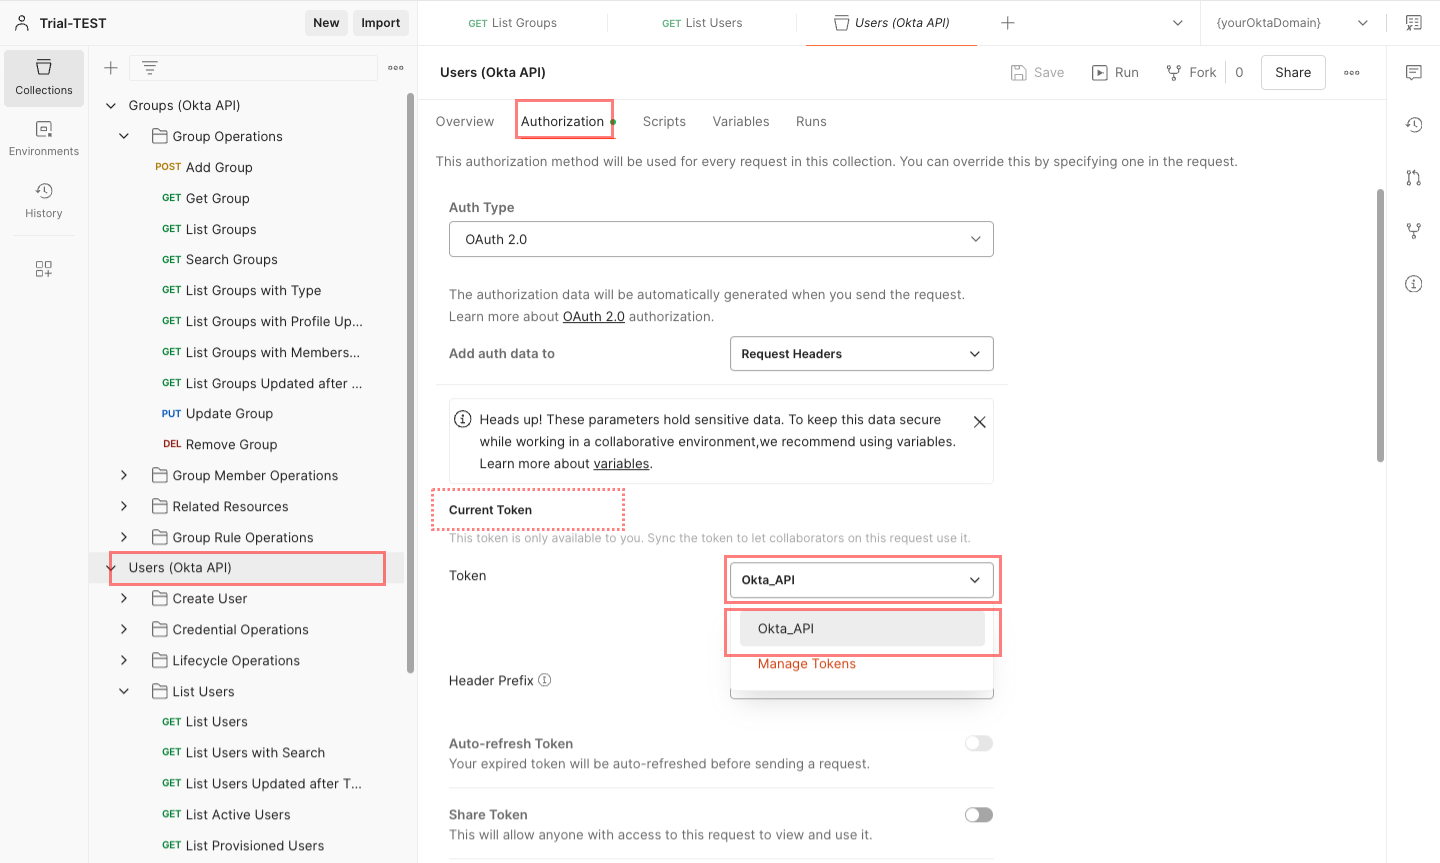Click the Manage Tokens link

806,664
